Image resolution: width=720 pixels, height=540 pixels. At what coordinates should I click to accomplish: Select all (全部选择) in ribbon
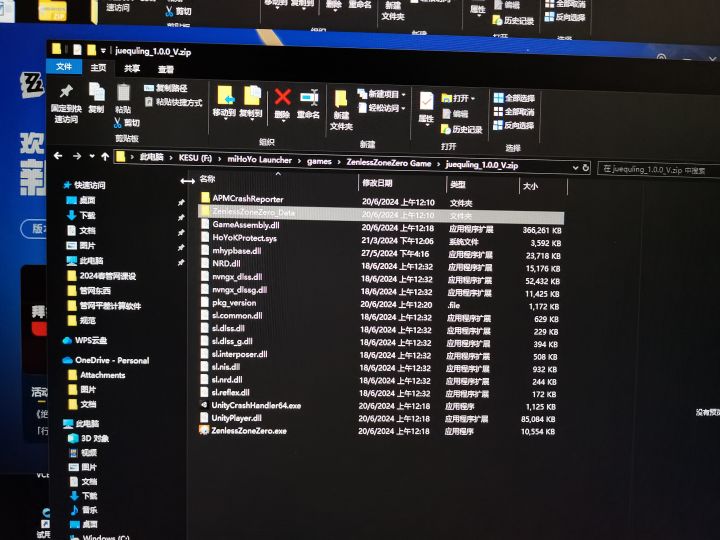tap(514, 98)
